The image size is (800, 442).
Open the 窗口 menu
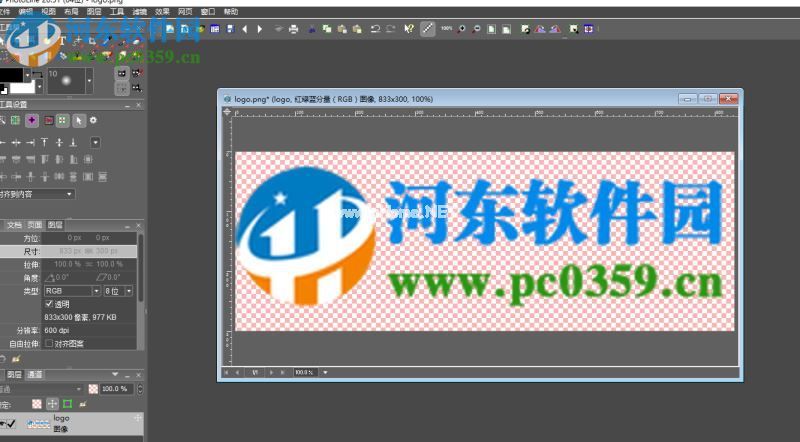208,12
